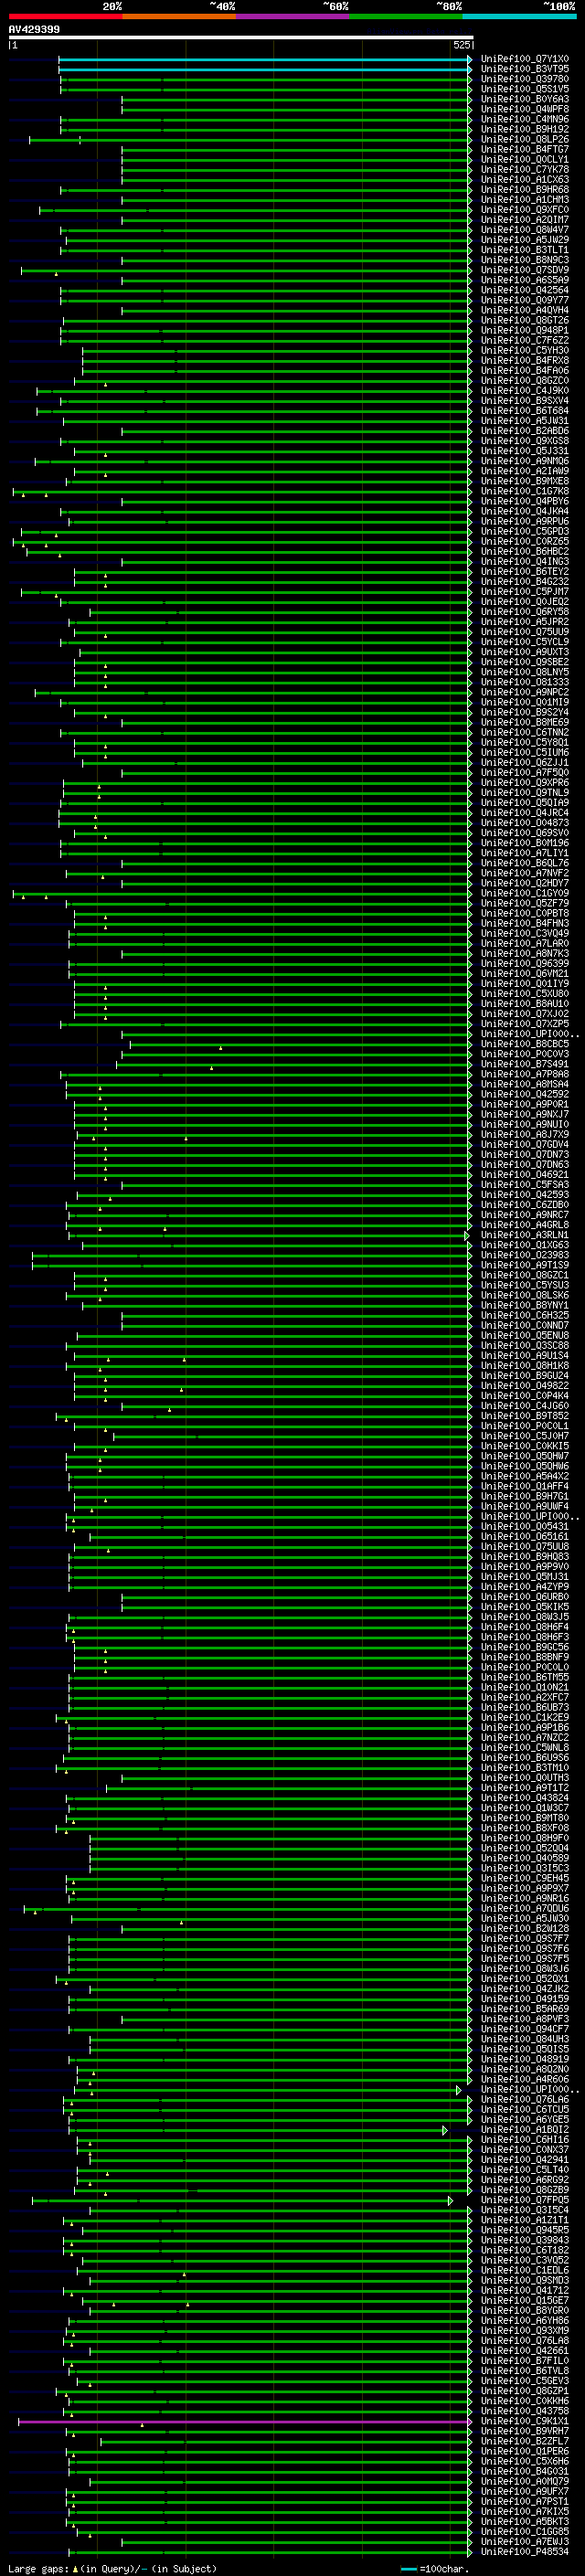Select the UniRef100_C3VQ52 label
The height and width of the screenshot is (2576, 585).
coord(525,2260)
